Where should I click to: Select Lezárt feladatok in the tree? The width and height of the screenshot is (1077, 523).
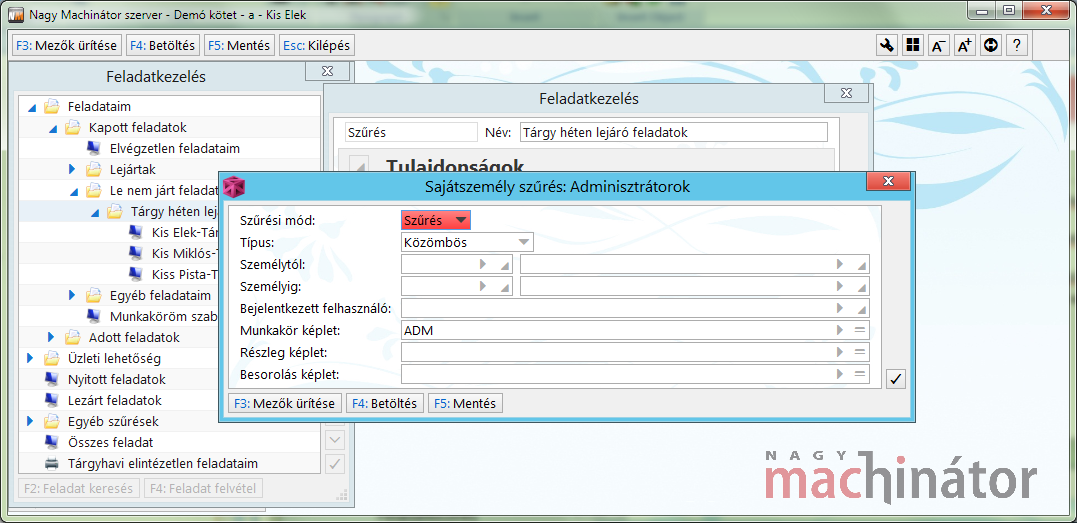[x=115, y=400]
